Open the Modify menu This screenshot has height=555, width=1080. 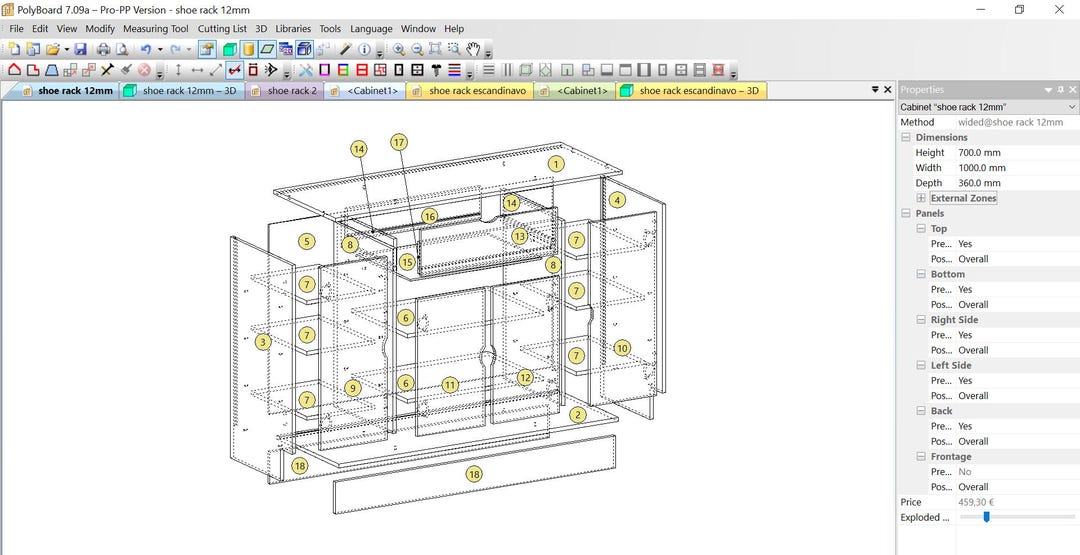pyautogui.click(x=100, y=29)
